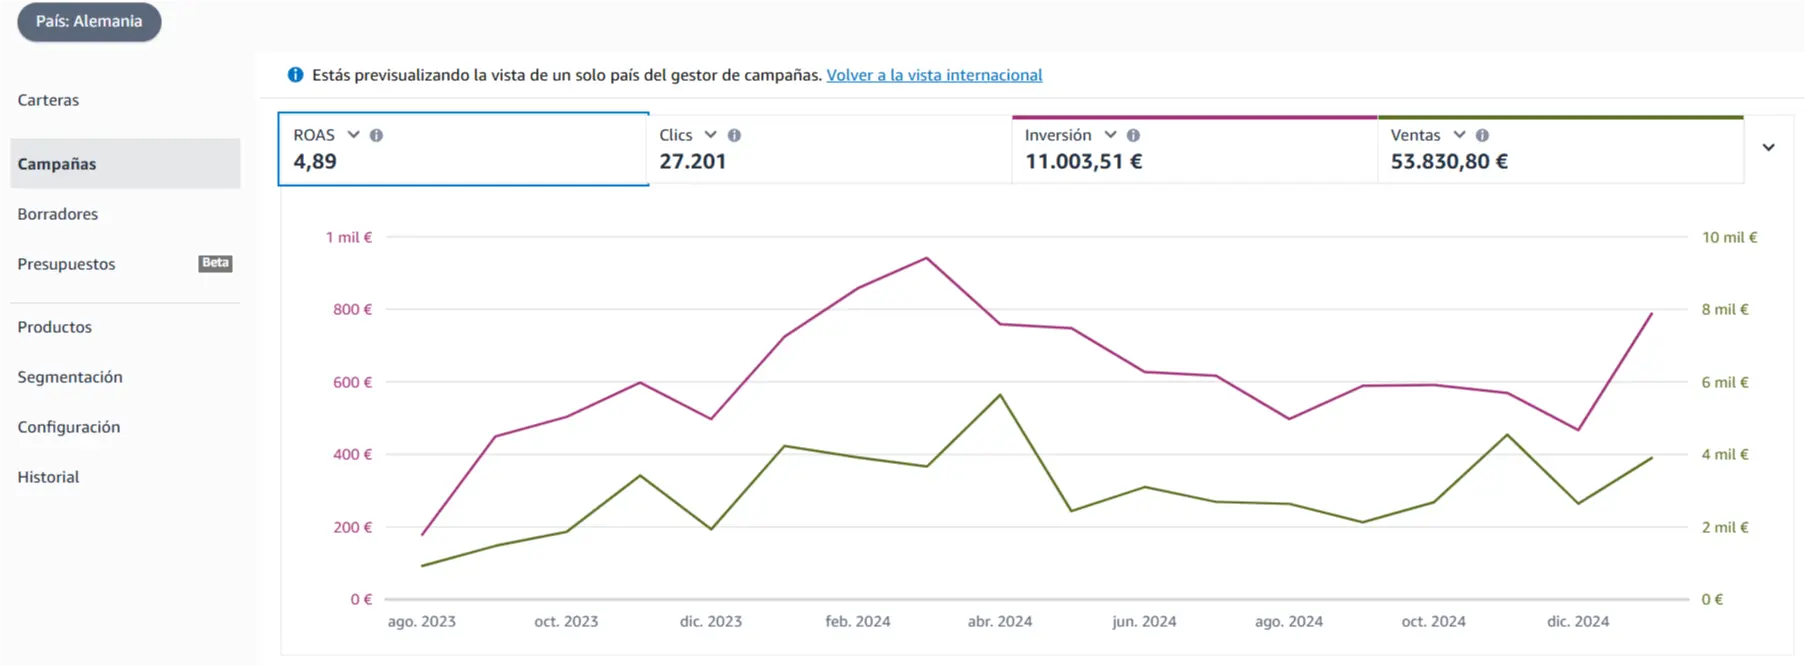Select the ROAS metric card
This screenshot has height=666, width=1805.
click(x=463, y=149)
